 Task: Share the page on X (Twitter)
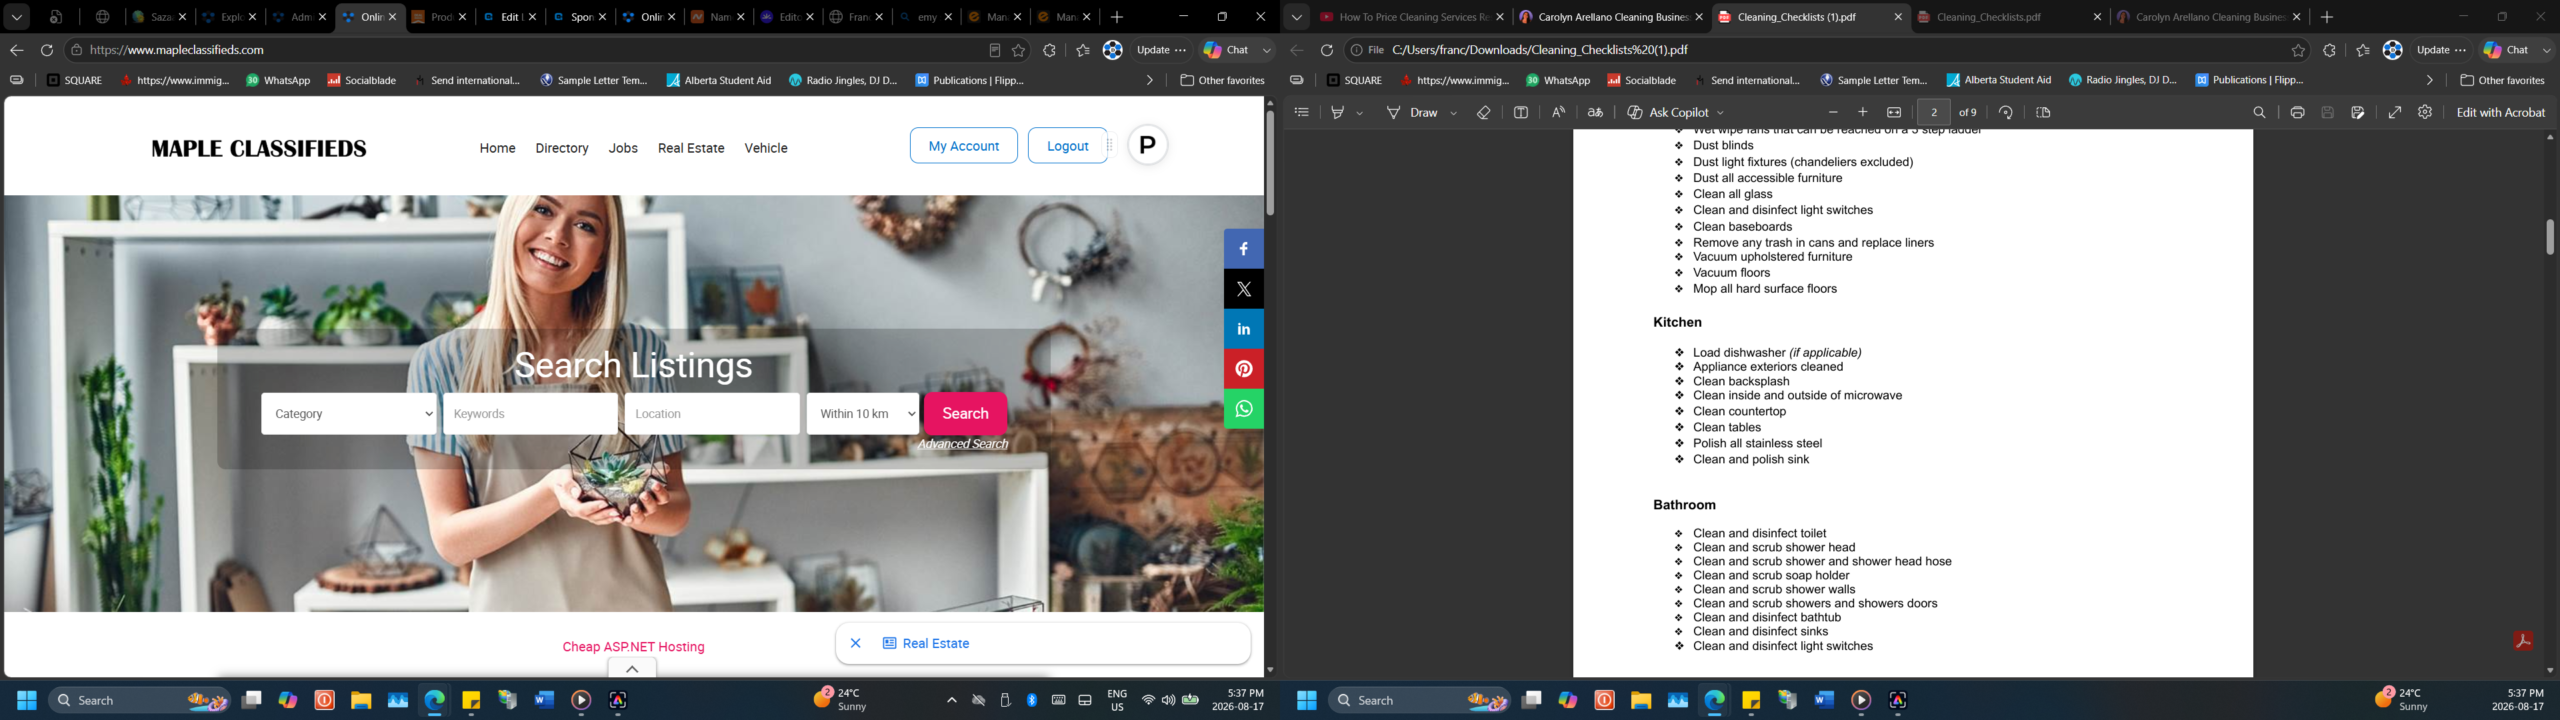(1243, 289)
